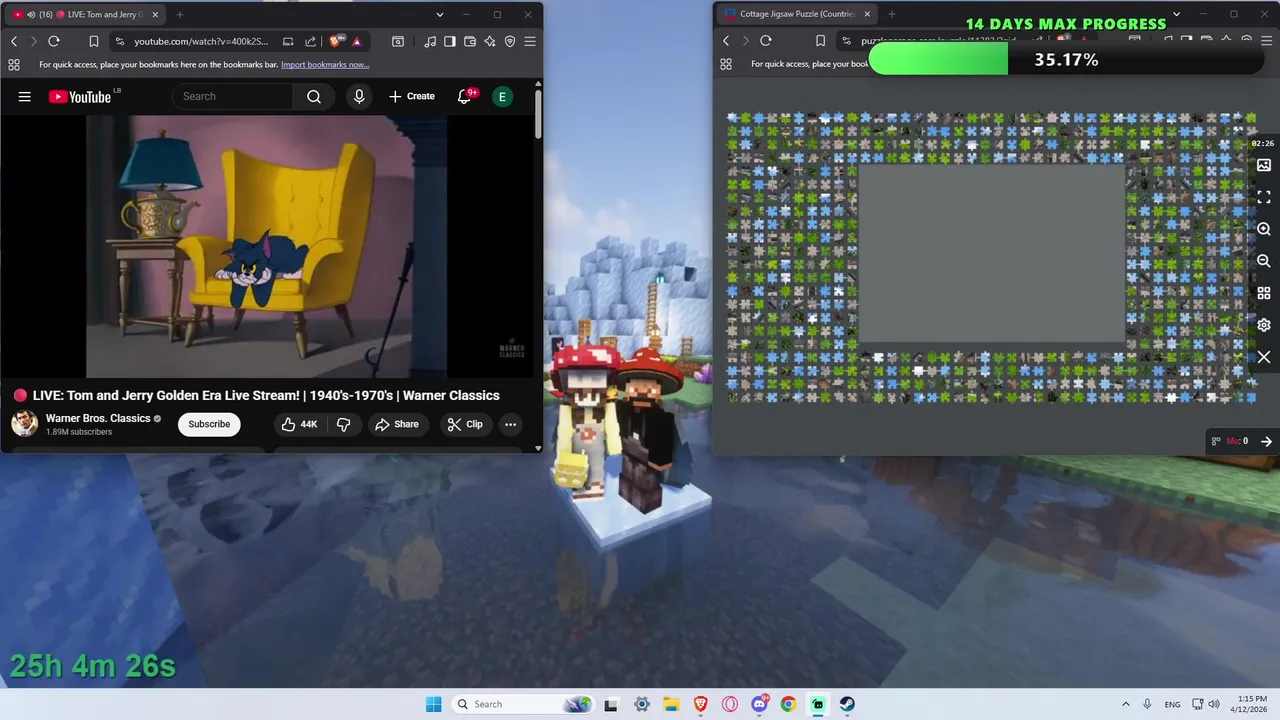Screen dimensions: 1280x720
Task: Go back in the puzzle browser window
Action: (x=726, y=41)
